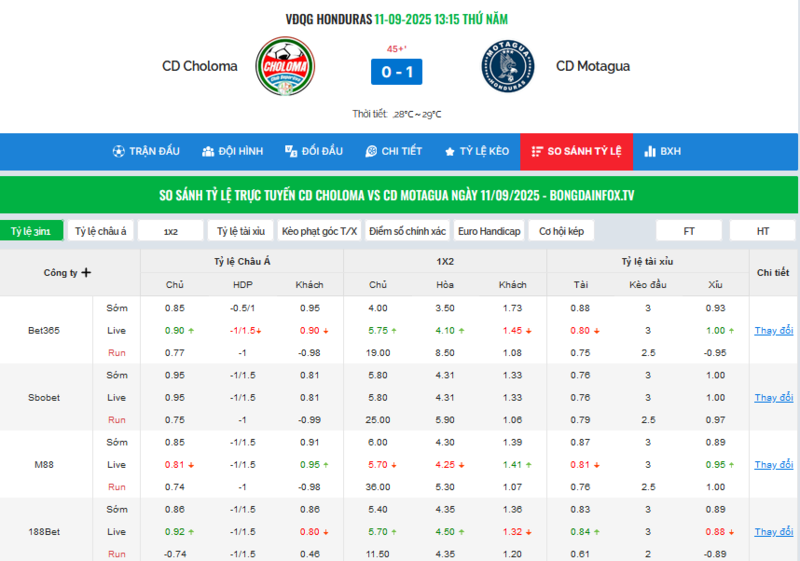Go to the Tỷ Lệ Kèo tab
This screenshot has height=561, width=800.
(x=476, y=151)
